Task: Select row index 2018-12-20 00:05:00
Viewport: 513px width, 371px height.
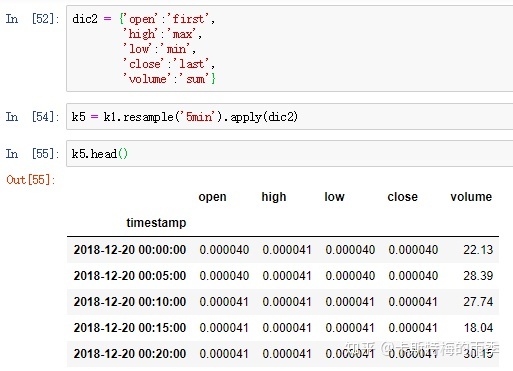Action: (x=130, y=276)
